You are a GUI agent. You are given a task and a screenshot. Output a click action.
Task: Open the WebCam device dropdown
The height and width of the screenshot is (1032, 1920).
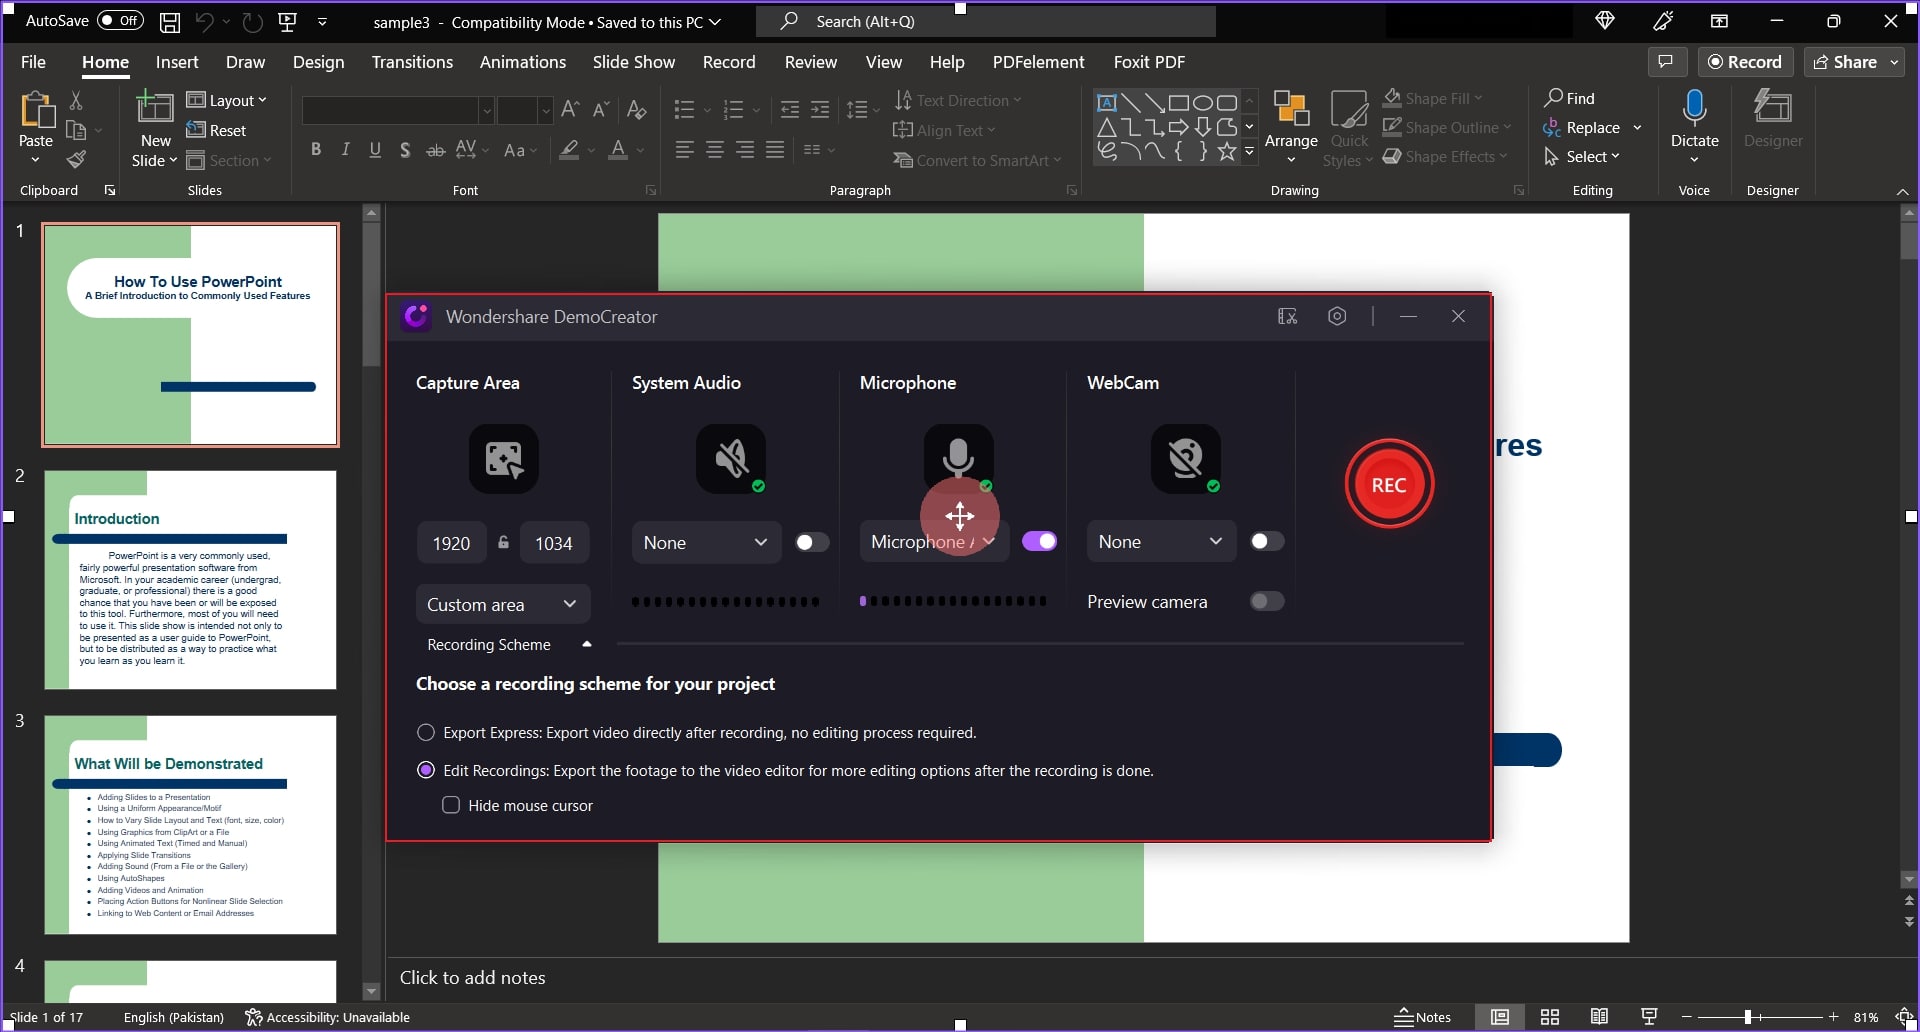[1161, 541]
